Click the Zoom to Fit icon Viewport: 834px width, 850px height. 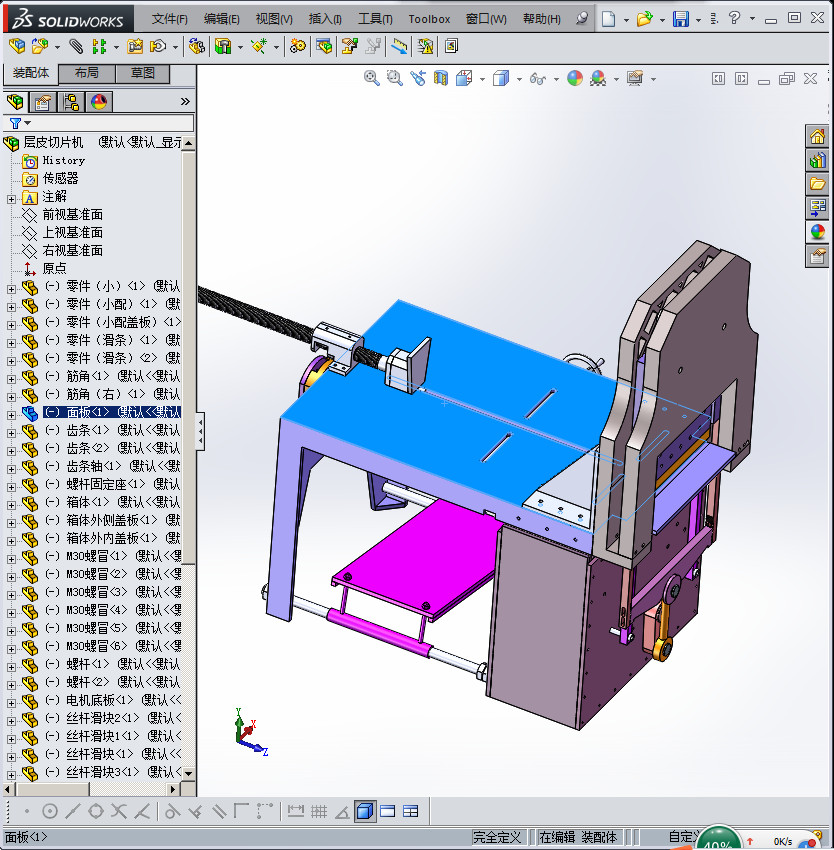point(371,79)
